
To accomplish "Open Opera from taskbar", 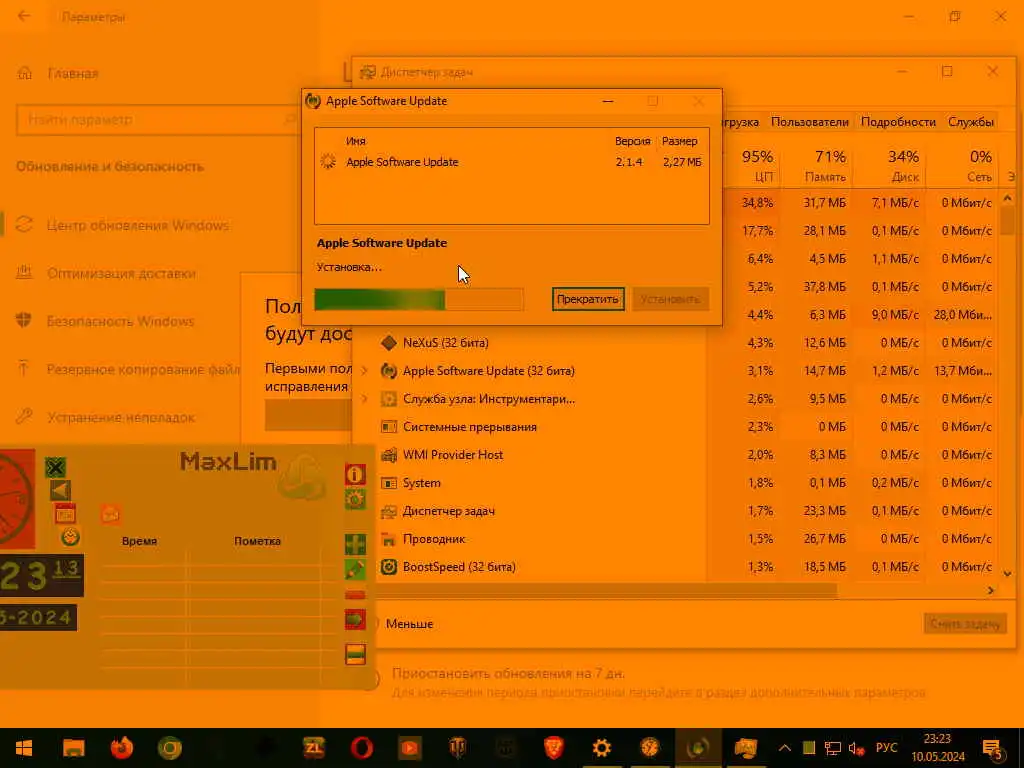I will tap(362, 748).
